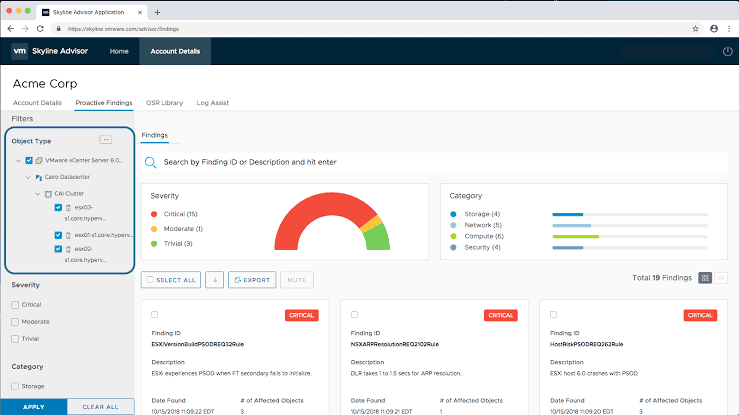The height and width of the screenshot is (415, 739).
Task: Click the VMware vm logo icon
Action: (19, 51)
